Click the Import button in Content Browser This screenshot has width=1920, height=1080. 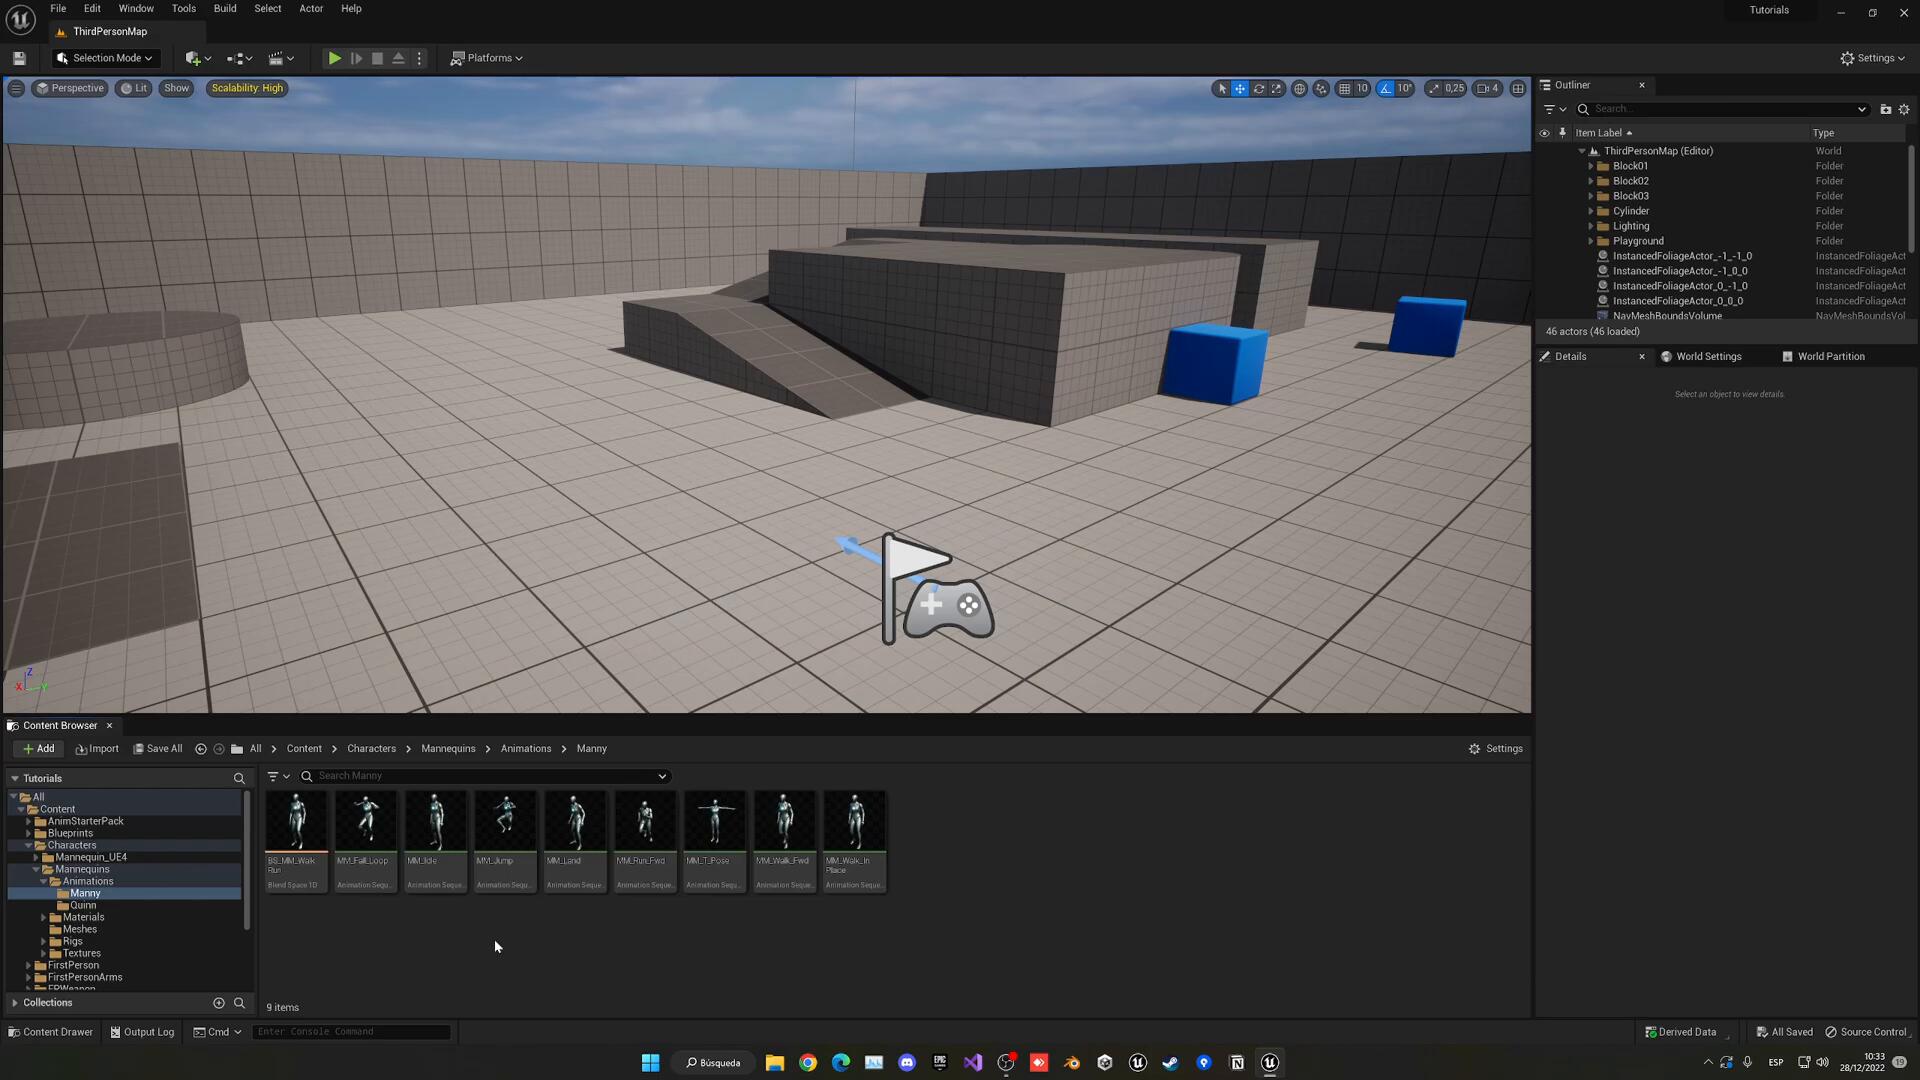(97, 749)
